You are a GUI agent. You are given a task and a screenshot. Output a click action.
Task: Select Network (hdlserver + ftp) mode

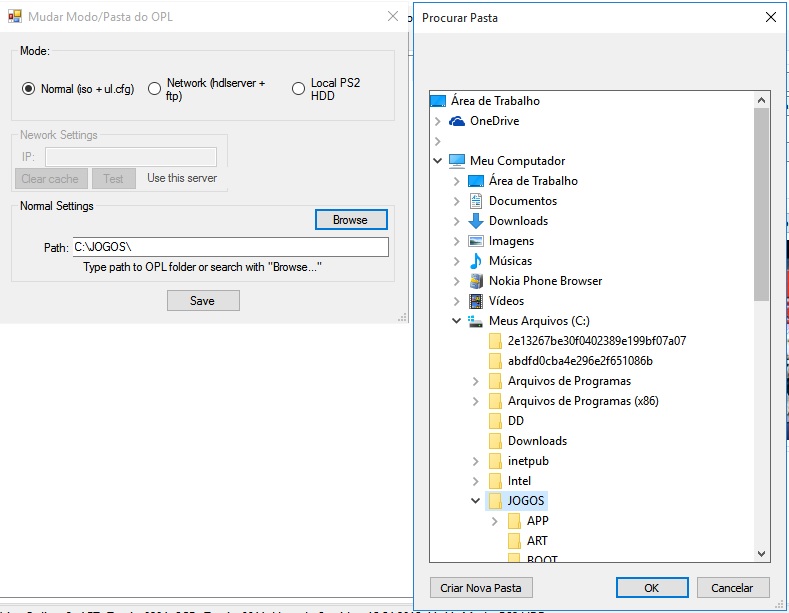(x=154, y=89)
